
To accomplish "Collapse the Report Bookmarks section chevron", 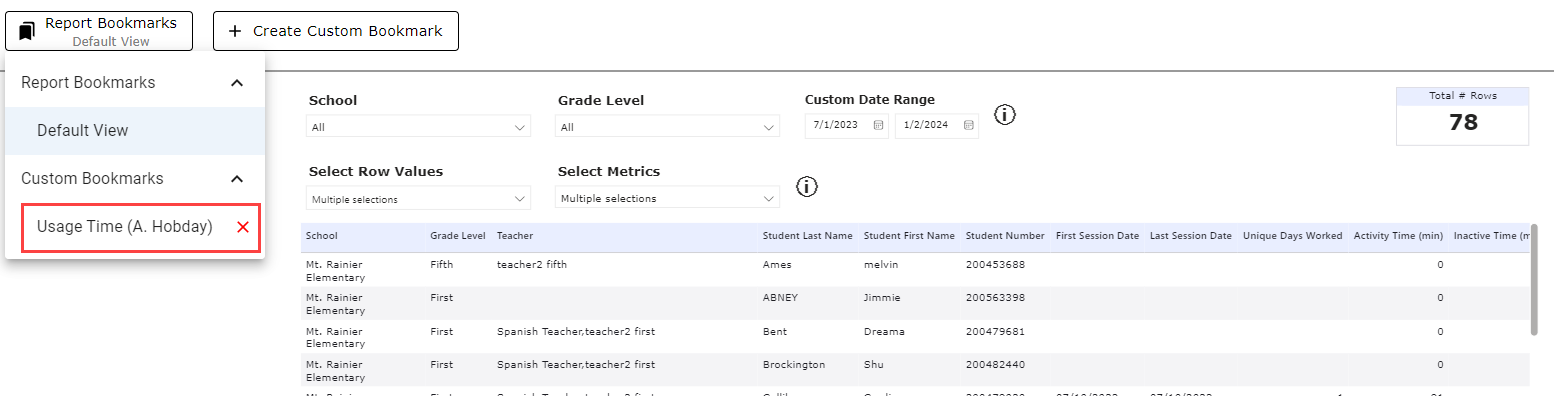I will click(x=237, y=83).
